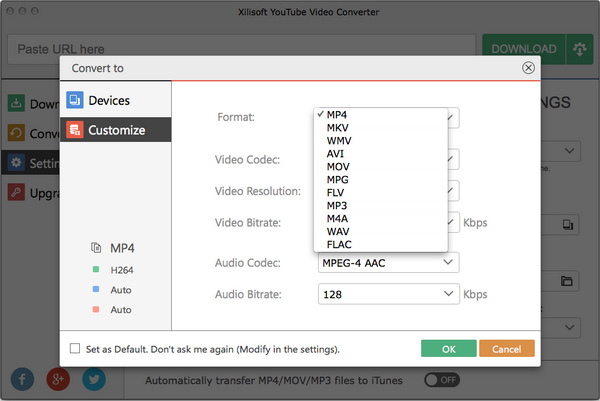Click the Paste URL here field
The image size is (600, 401).
click(242, 49)
